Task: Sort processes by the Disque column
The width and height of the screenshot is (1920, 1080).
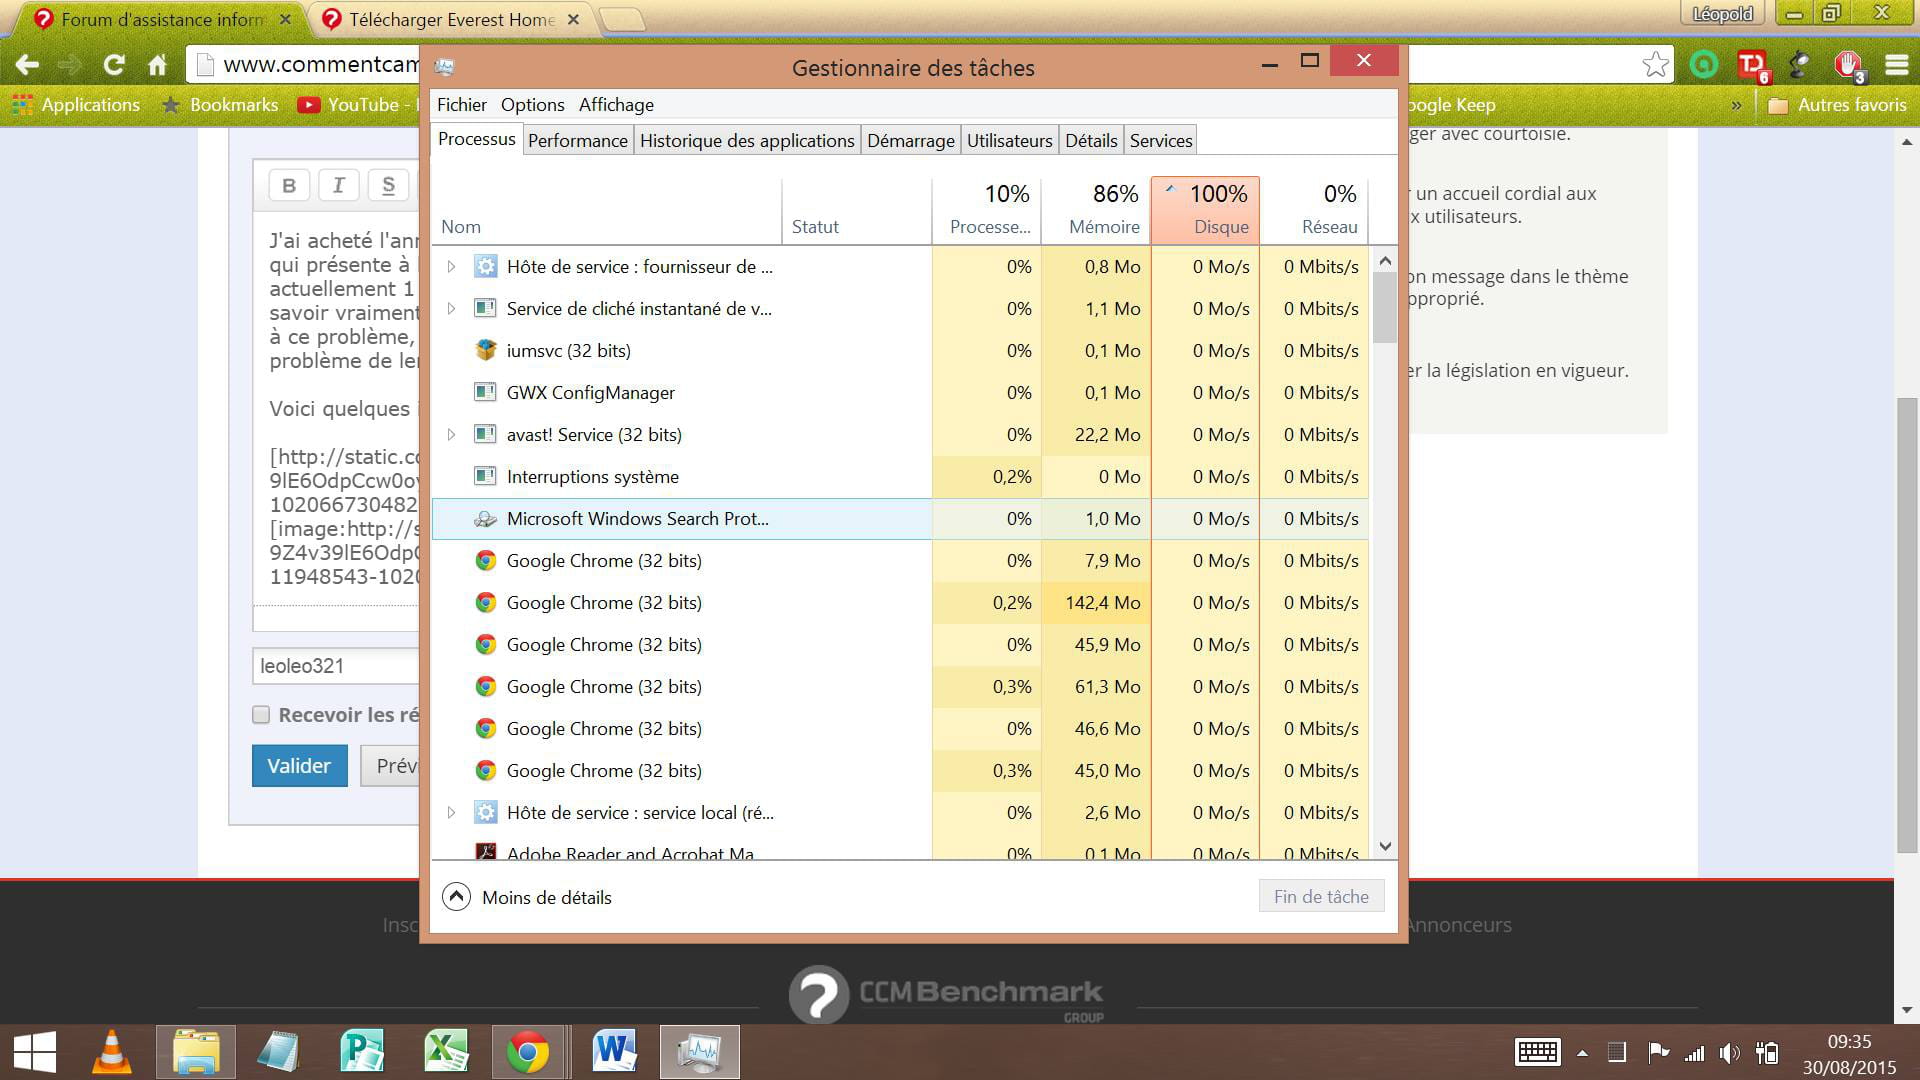Action: click(1205, 210)
